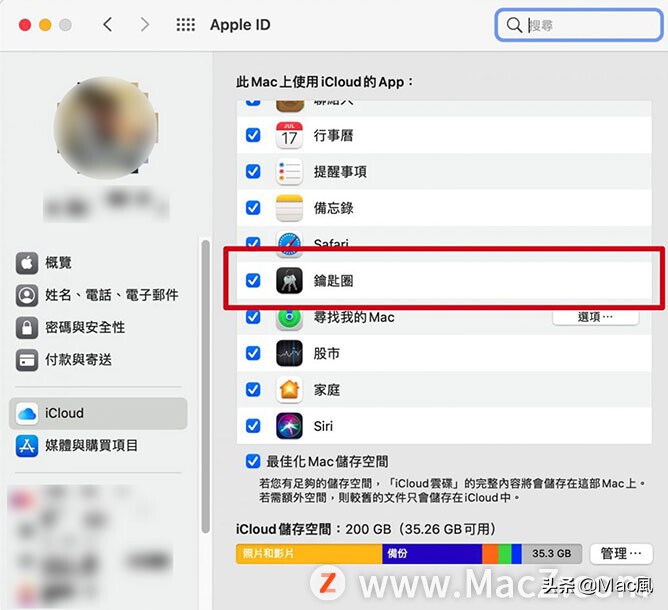
Task: Uncheck the Siri checkbox
Action: tap(253, 426)
